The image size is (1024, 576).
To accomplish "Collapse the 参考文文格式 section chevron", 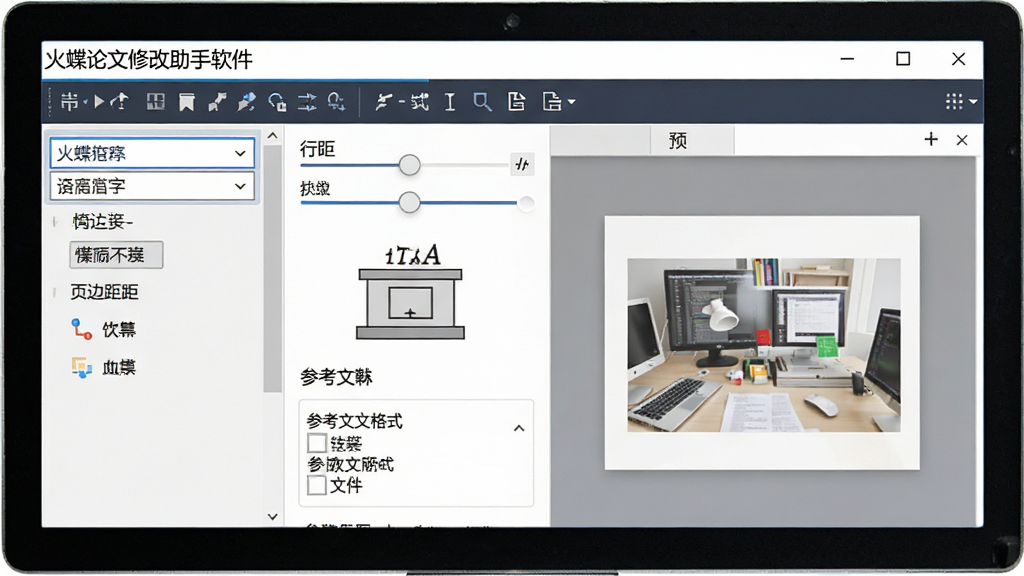I will pos(519,428).
